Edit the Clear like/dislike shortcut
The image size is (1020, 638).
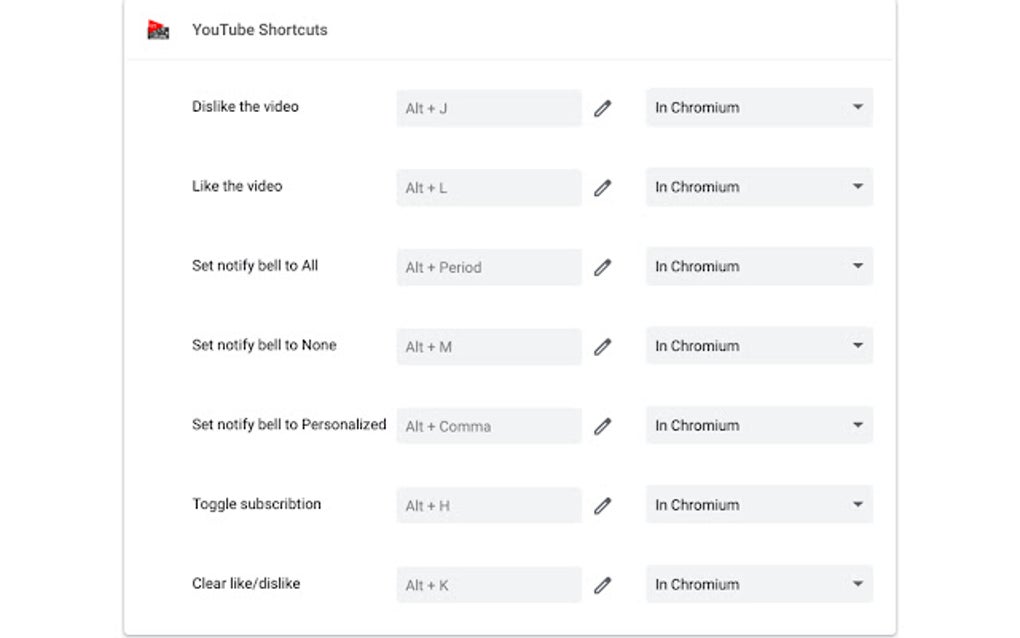tap(602, 585)
